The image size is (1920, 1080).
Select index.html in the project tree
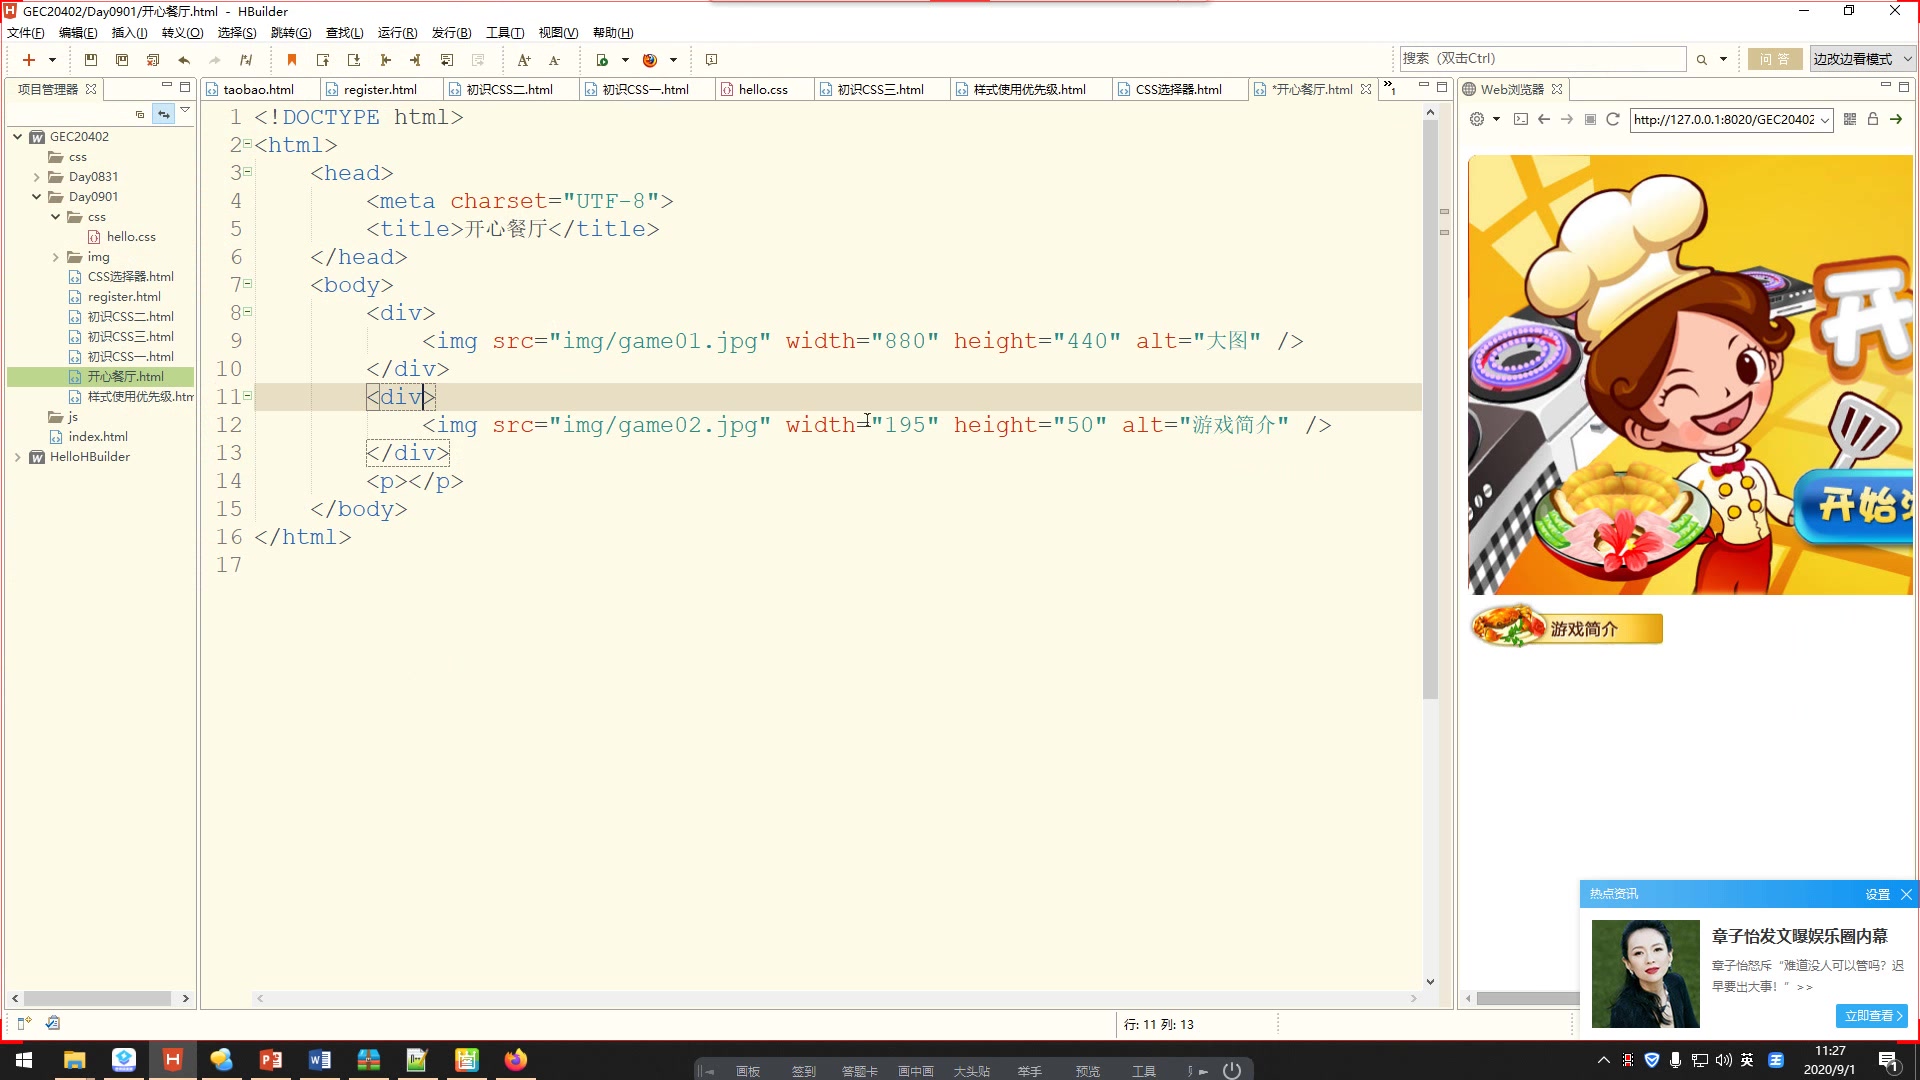pos(98,437)
